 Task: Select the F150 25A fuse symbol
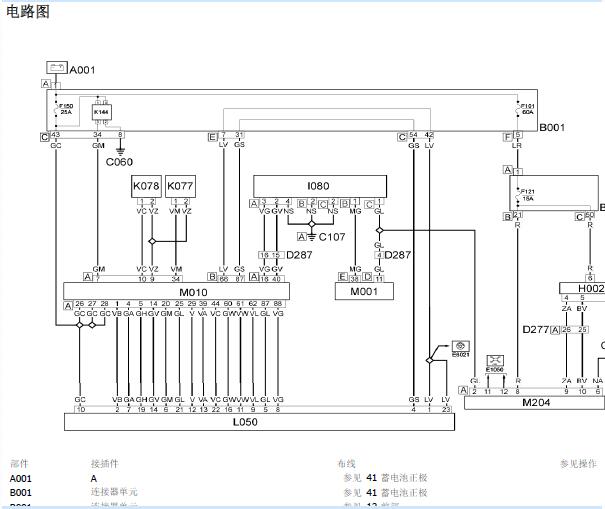click(x=56, y=110)
